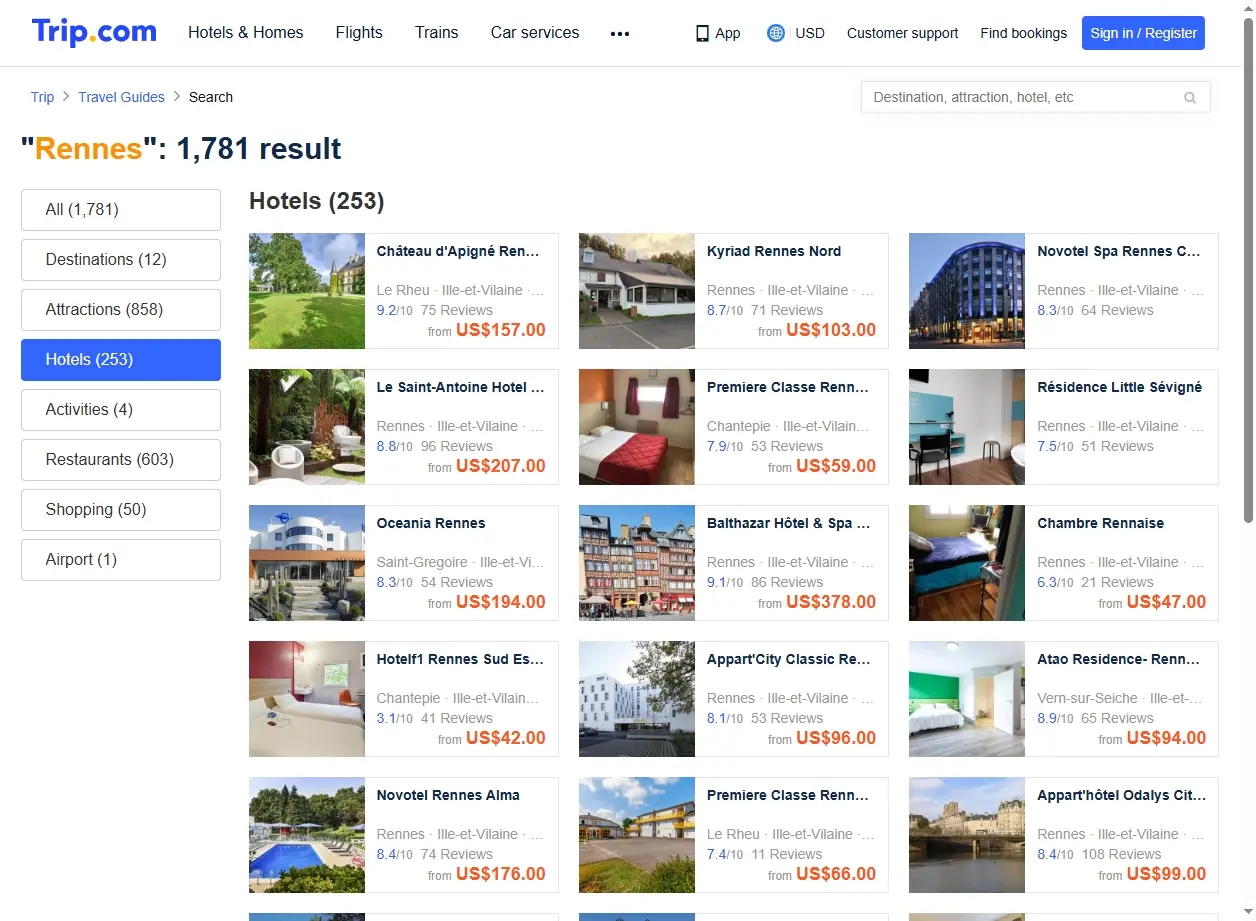The width and height of the screenshot is (1256, 921).
Task: Open Balthazar Hôtel & Spa photo
Action: coord(637,563)
